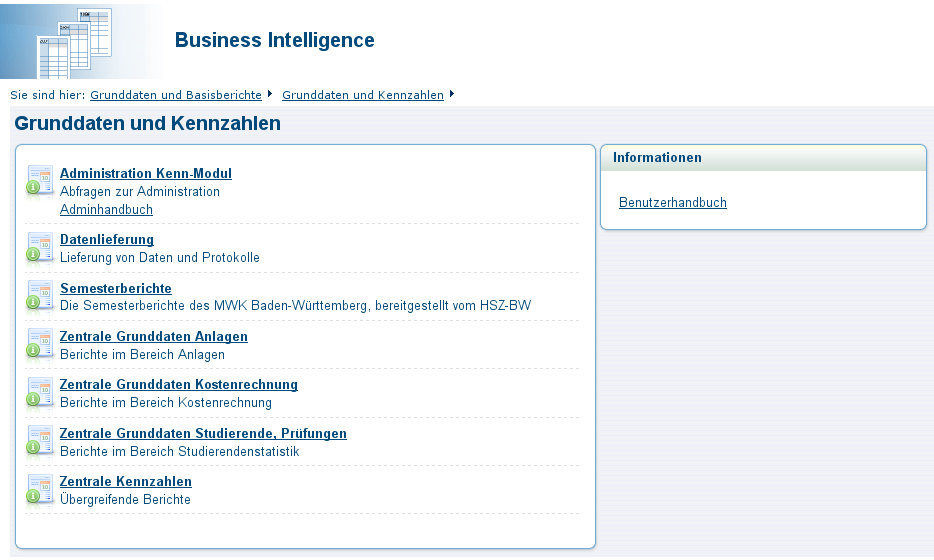Open the Administration Kenn-Modul link
This screenshot has width=934, height=560.
[x=145, y=173]
